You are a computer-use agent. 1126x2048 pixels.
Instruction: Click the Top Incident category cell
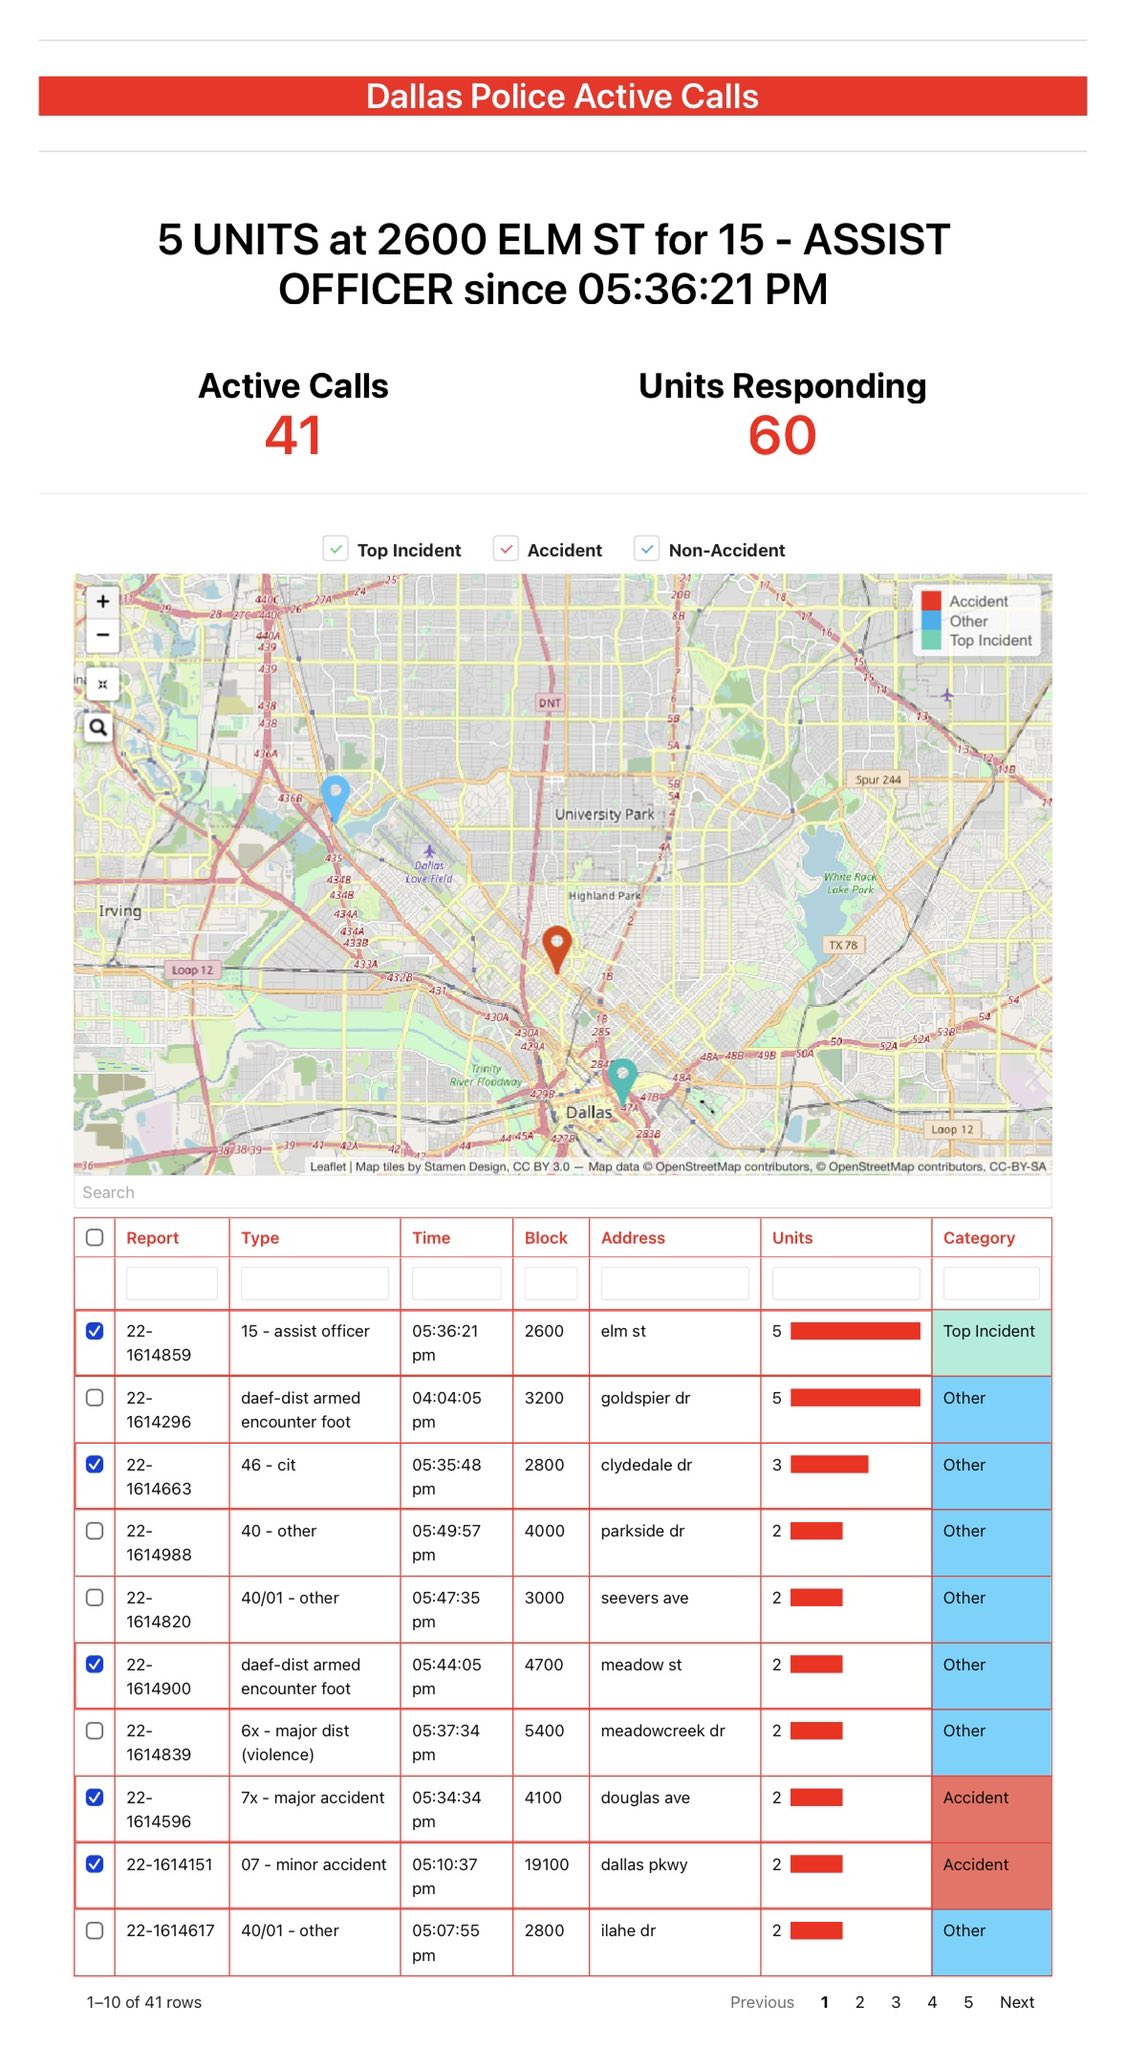(x=991, y=1343)
